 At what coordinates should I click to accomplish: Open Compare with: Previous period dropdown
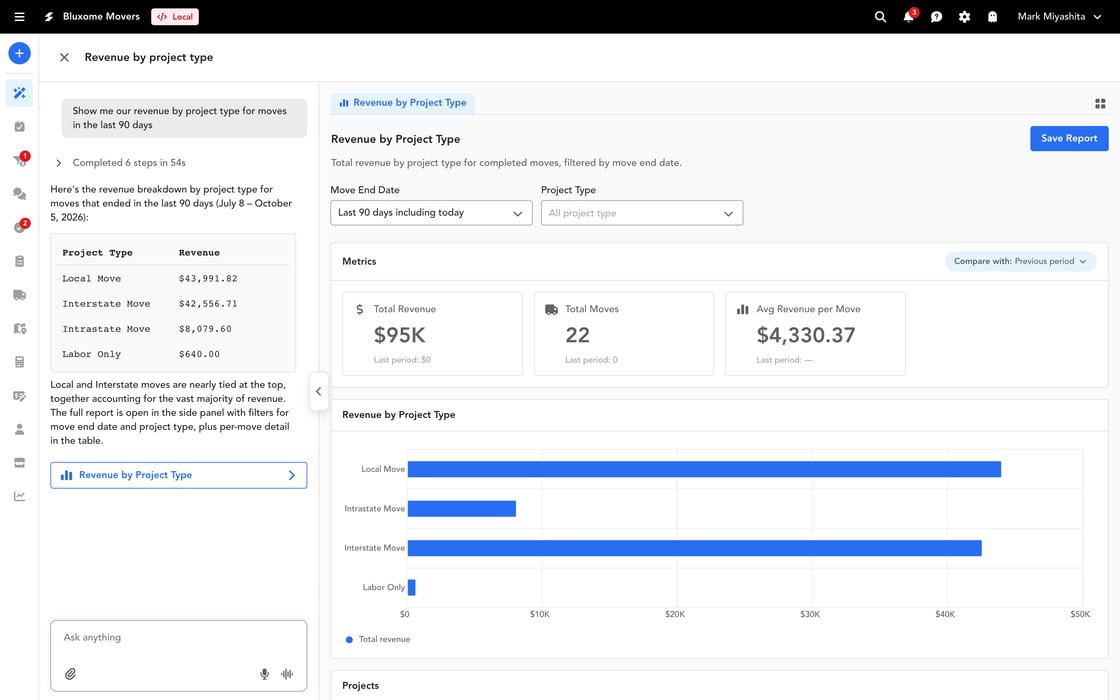click(1020, 261)
